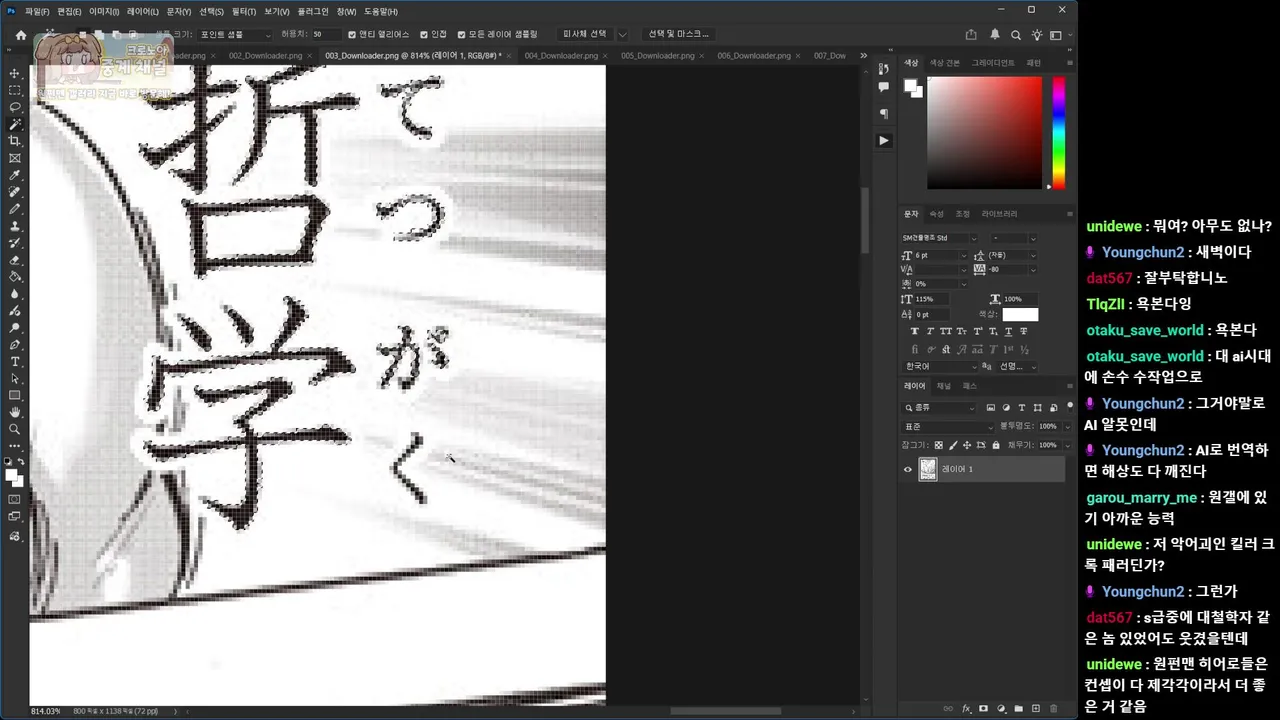Click the 피사체 선택 button
Image resolution: width=1280 pixels, height=720 pixels.
coord(585,34)
